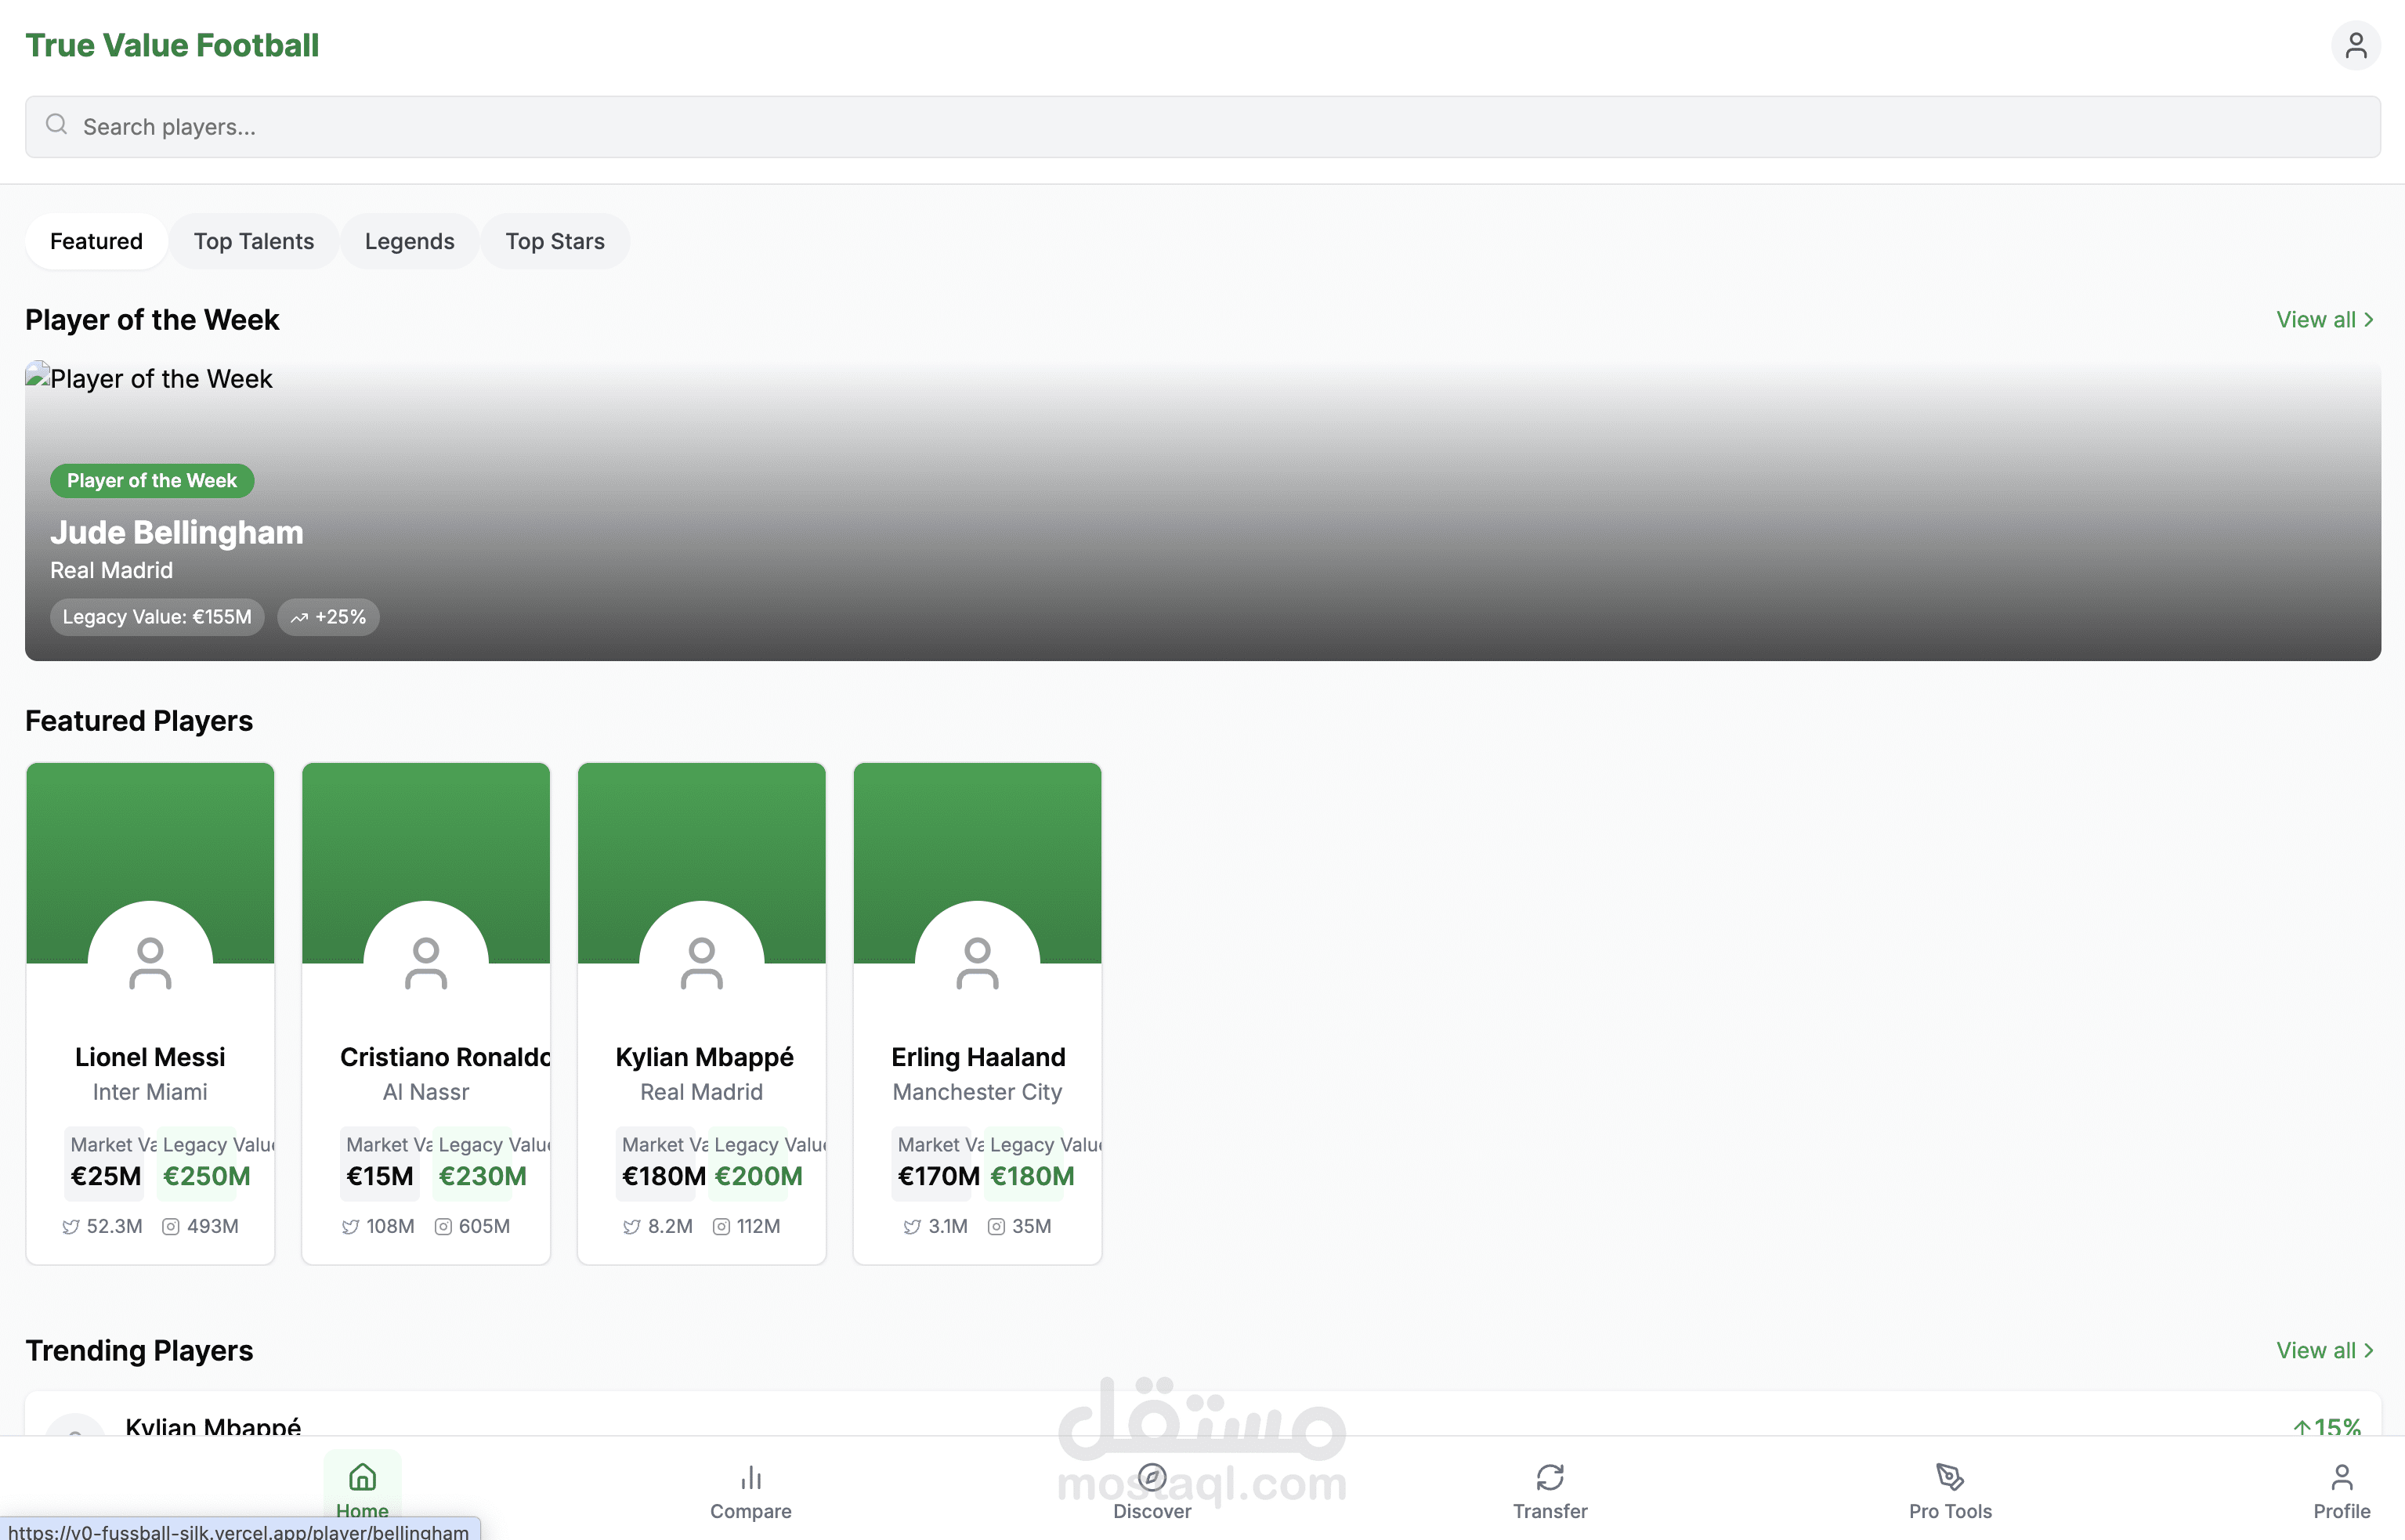Screen dimensions: 2405x1540
Task: Click Kylian Mbappé name in Featured Players
Action: coord(705,1057)
